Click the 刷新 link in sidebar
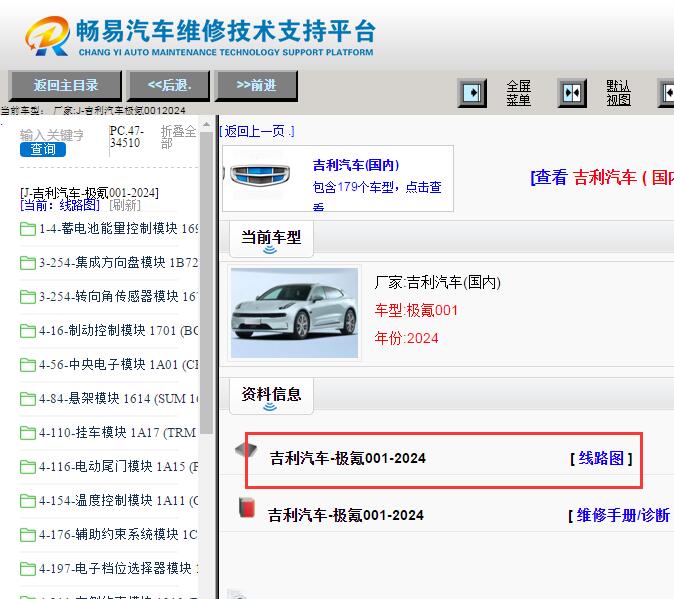 125,205
